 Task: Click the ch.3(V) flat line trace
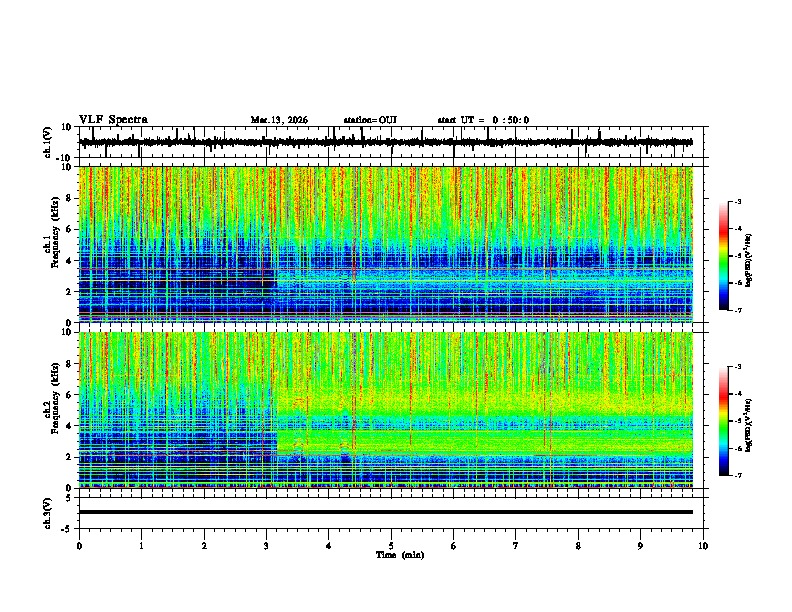pyautogui.click(x=386, y=512)
